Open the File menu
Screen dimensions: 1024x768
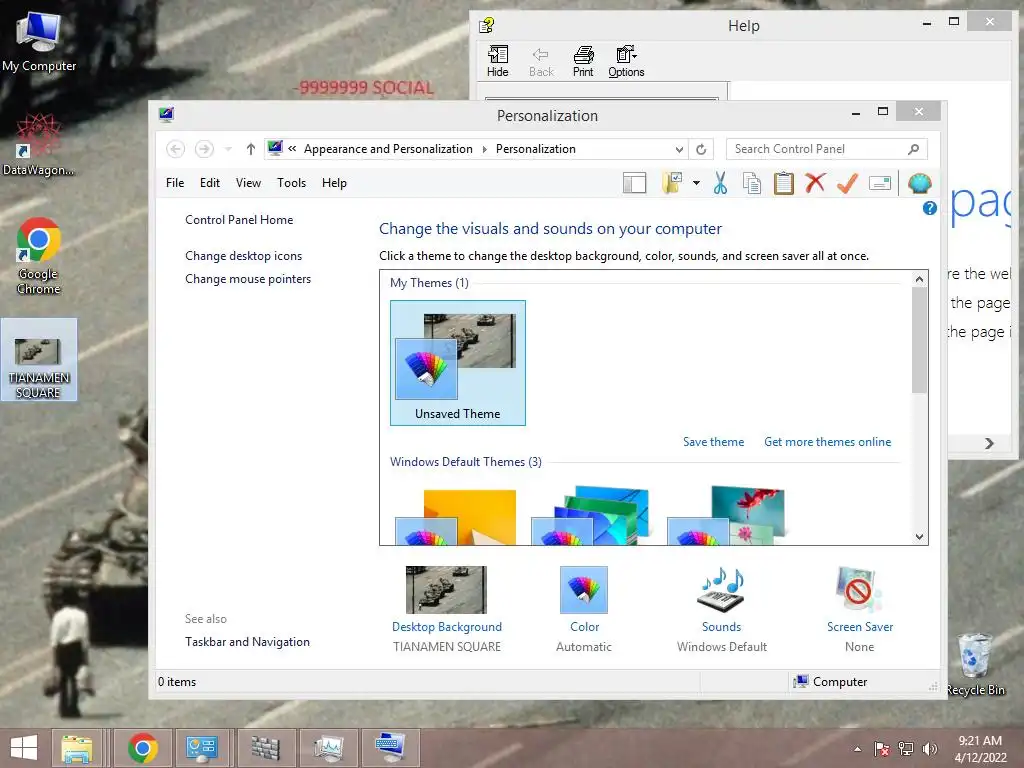(175, 183)
